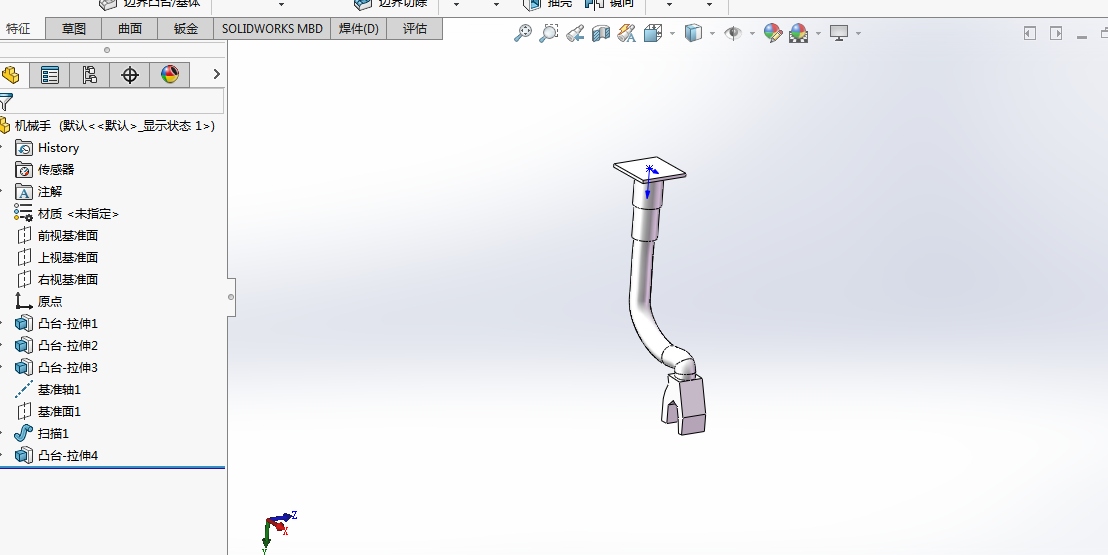1108x555 pixels.
Task: Click 材质 material icon
Action: (x=24, y=214)
